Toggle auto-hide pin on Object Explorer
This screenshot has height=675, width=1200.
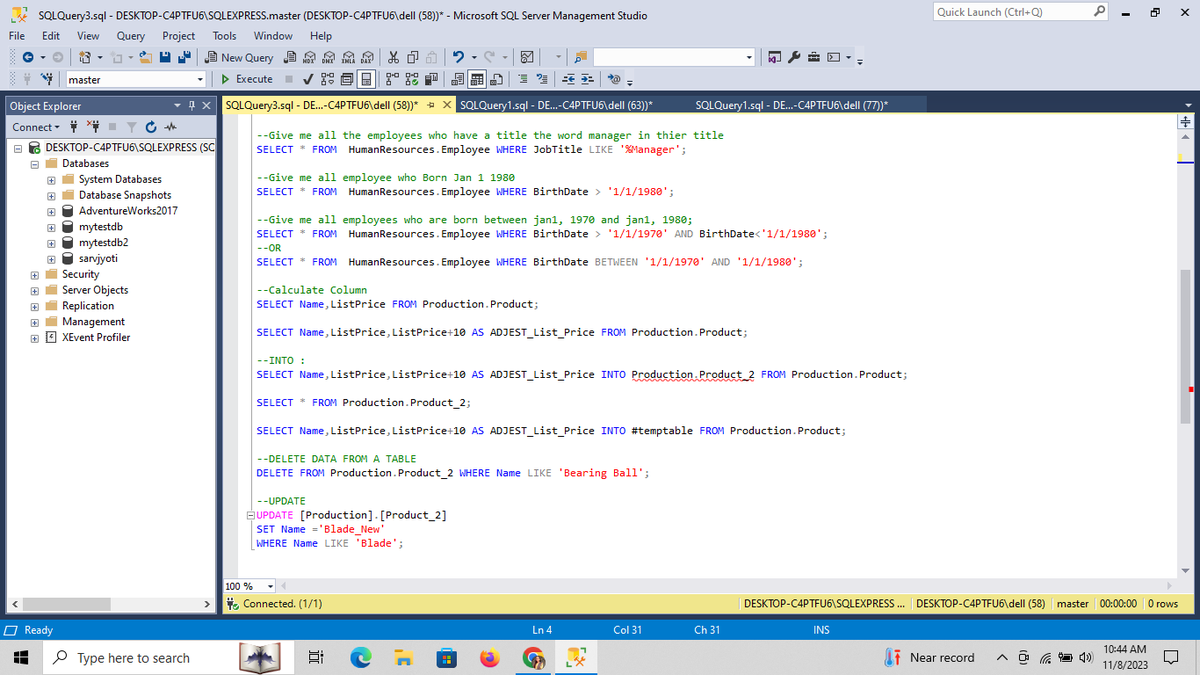coord(191,105)
